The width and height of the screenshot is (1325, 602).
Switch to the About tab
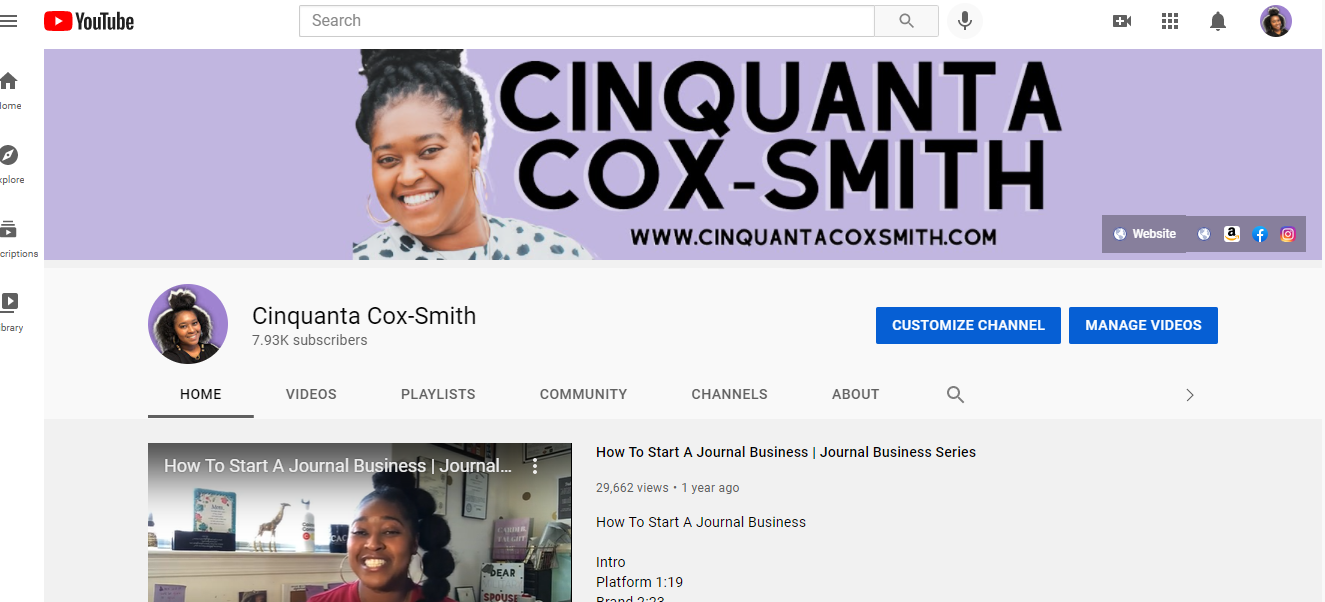point(855,394)
